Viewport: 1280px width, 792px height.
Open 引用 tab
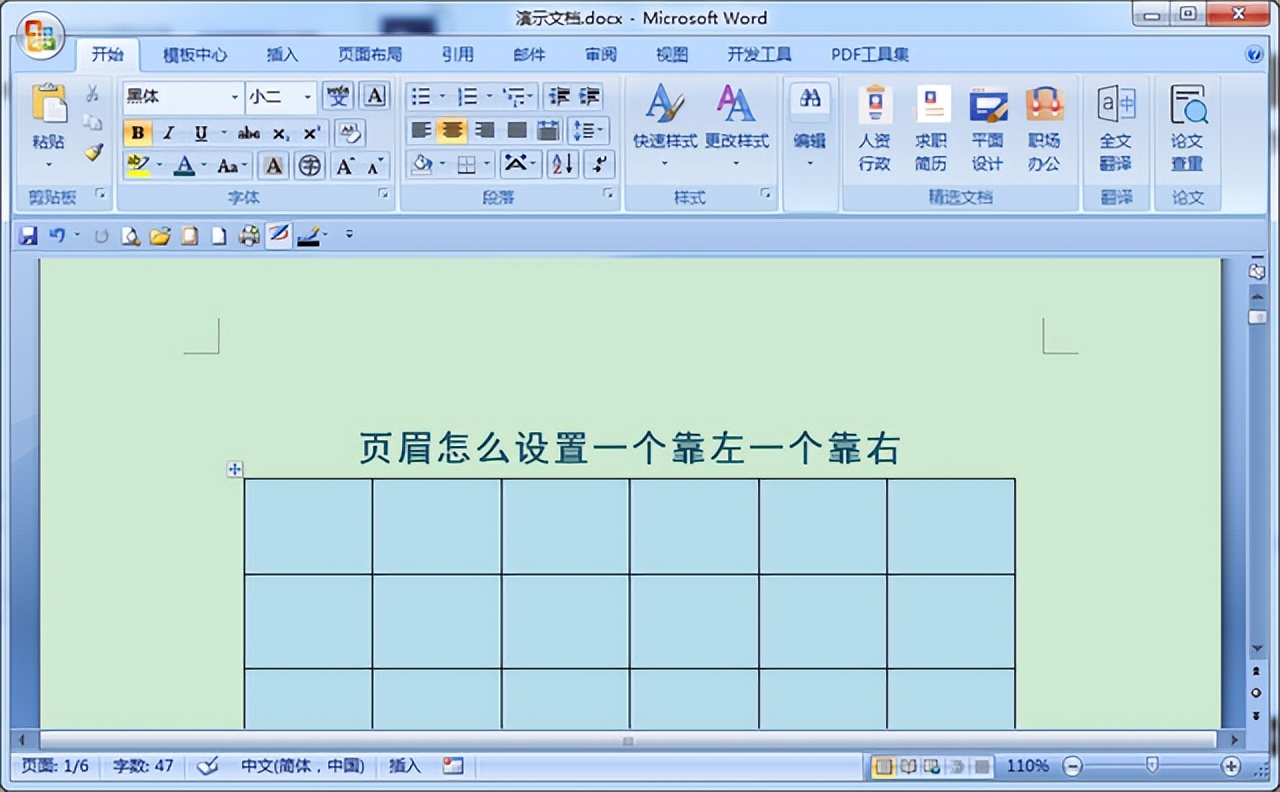pyautogui.click(x=457, y=55)
